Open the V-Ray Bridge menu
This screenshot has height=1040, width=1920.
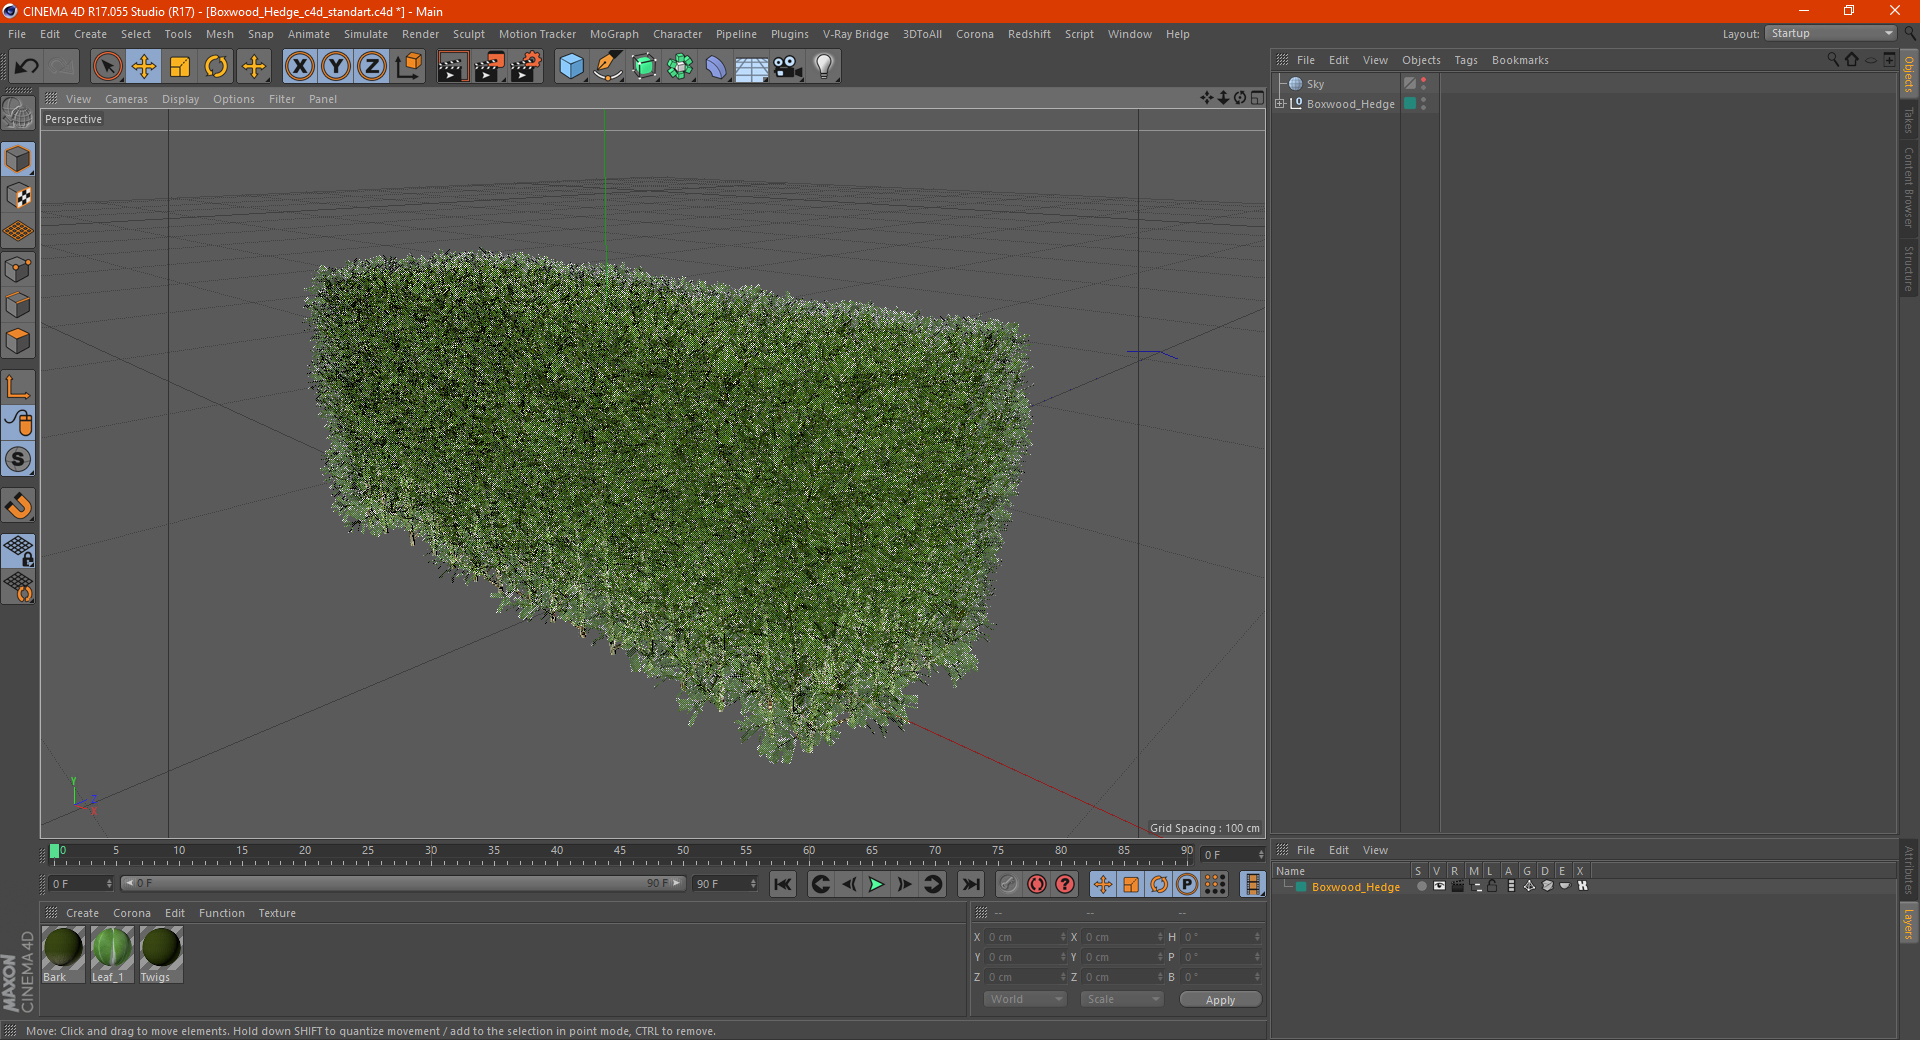pyautogui.click(x=856, y=34)
